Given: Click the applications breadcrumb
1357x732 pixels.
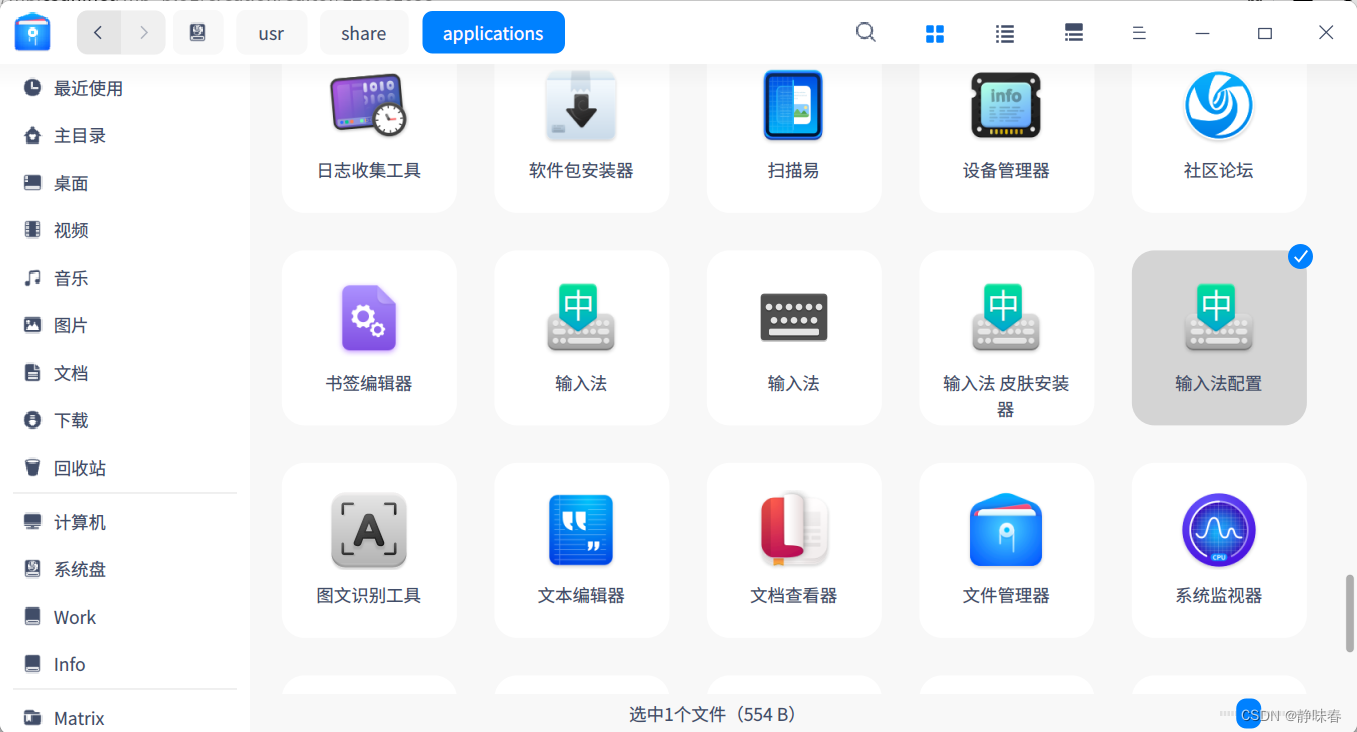Looking at the screenshot, I should 493,32.
